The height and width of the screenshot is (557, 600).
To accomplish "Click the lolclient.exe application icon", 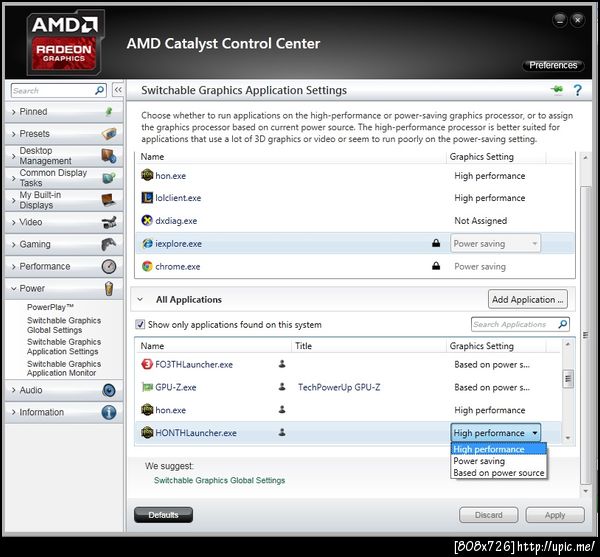I will pos(147,198).
